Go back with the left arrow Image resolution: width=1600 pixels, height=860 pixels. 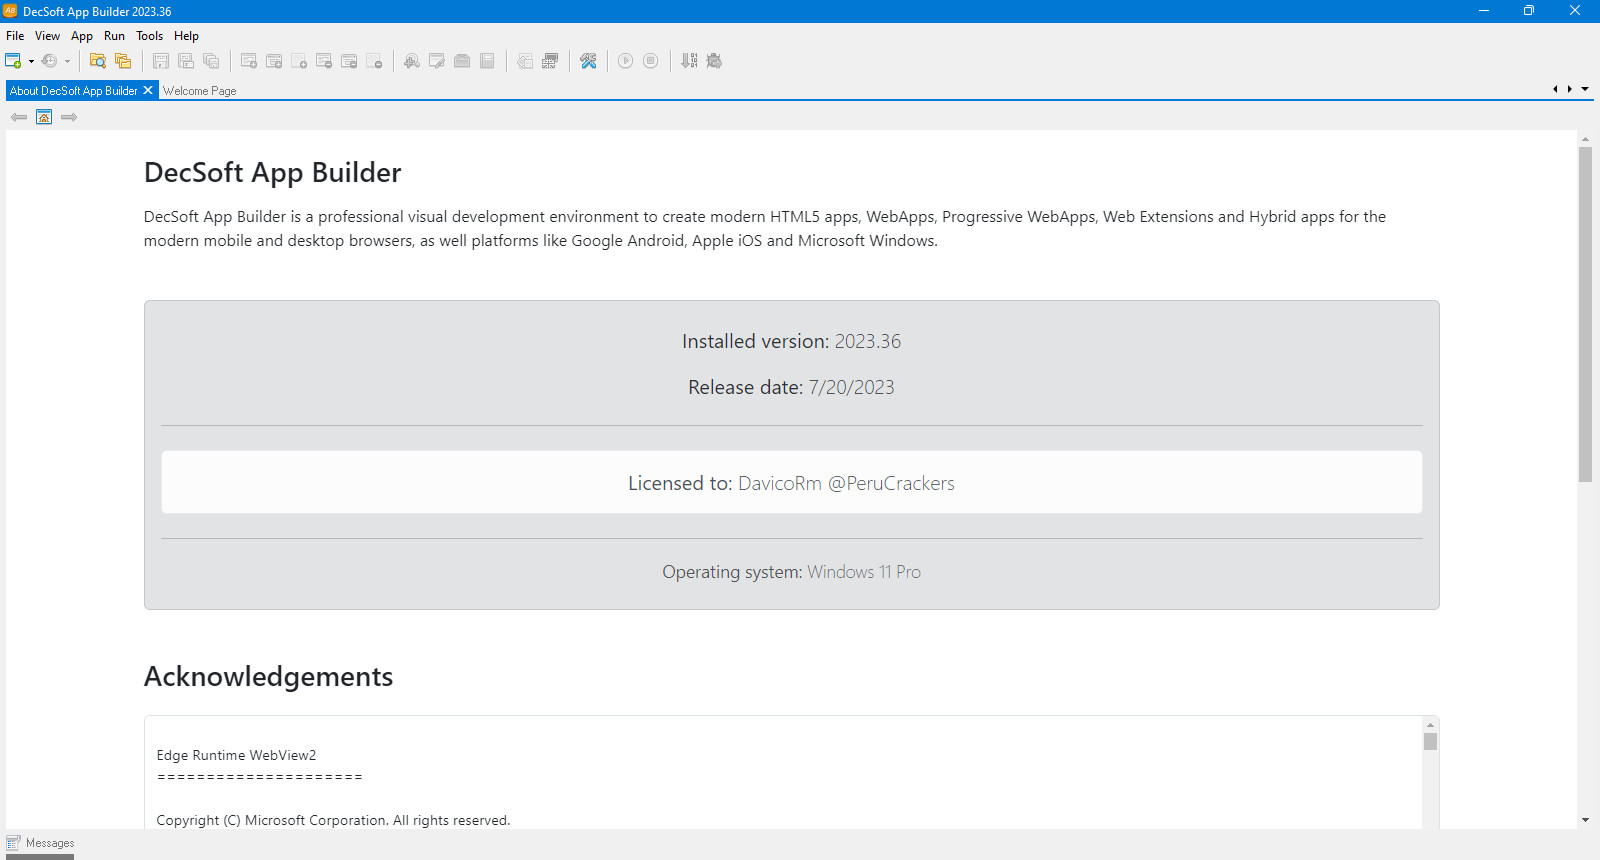point(19,117)
